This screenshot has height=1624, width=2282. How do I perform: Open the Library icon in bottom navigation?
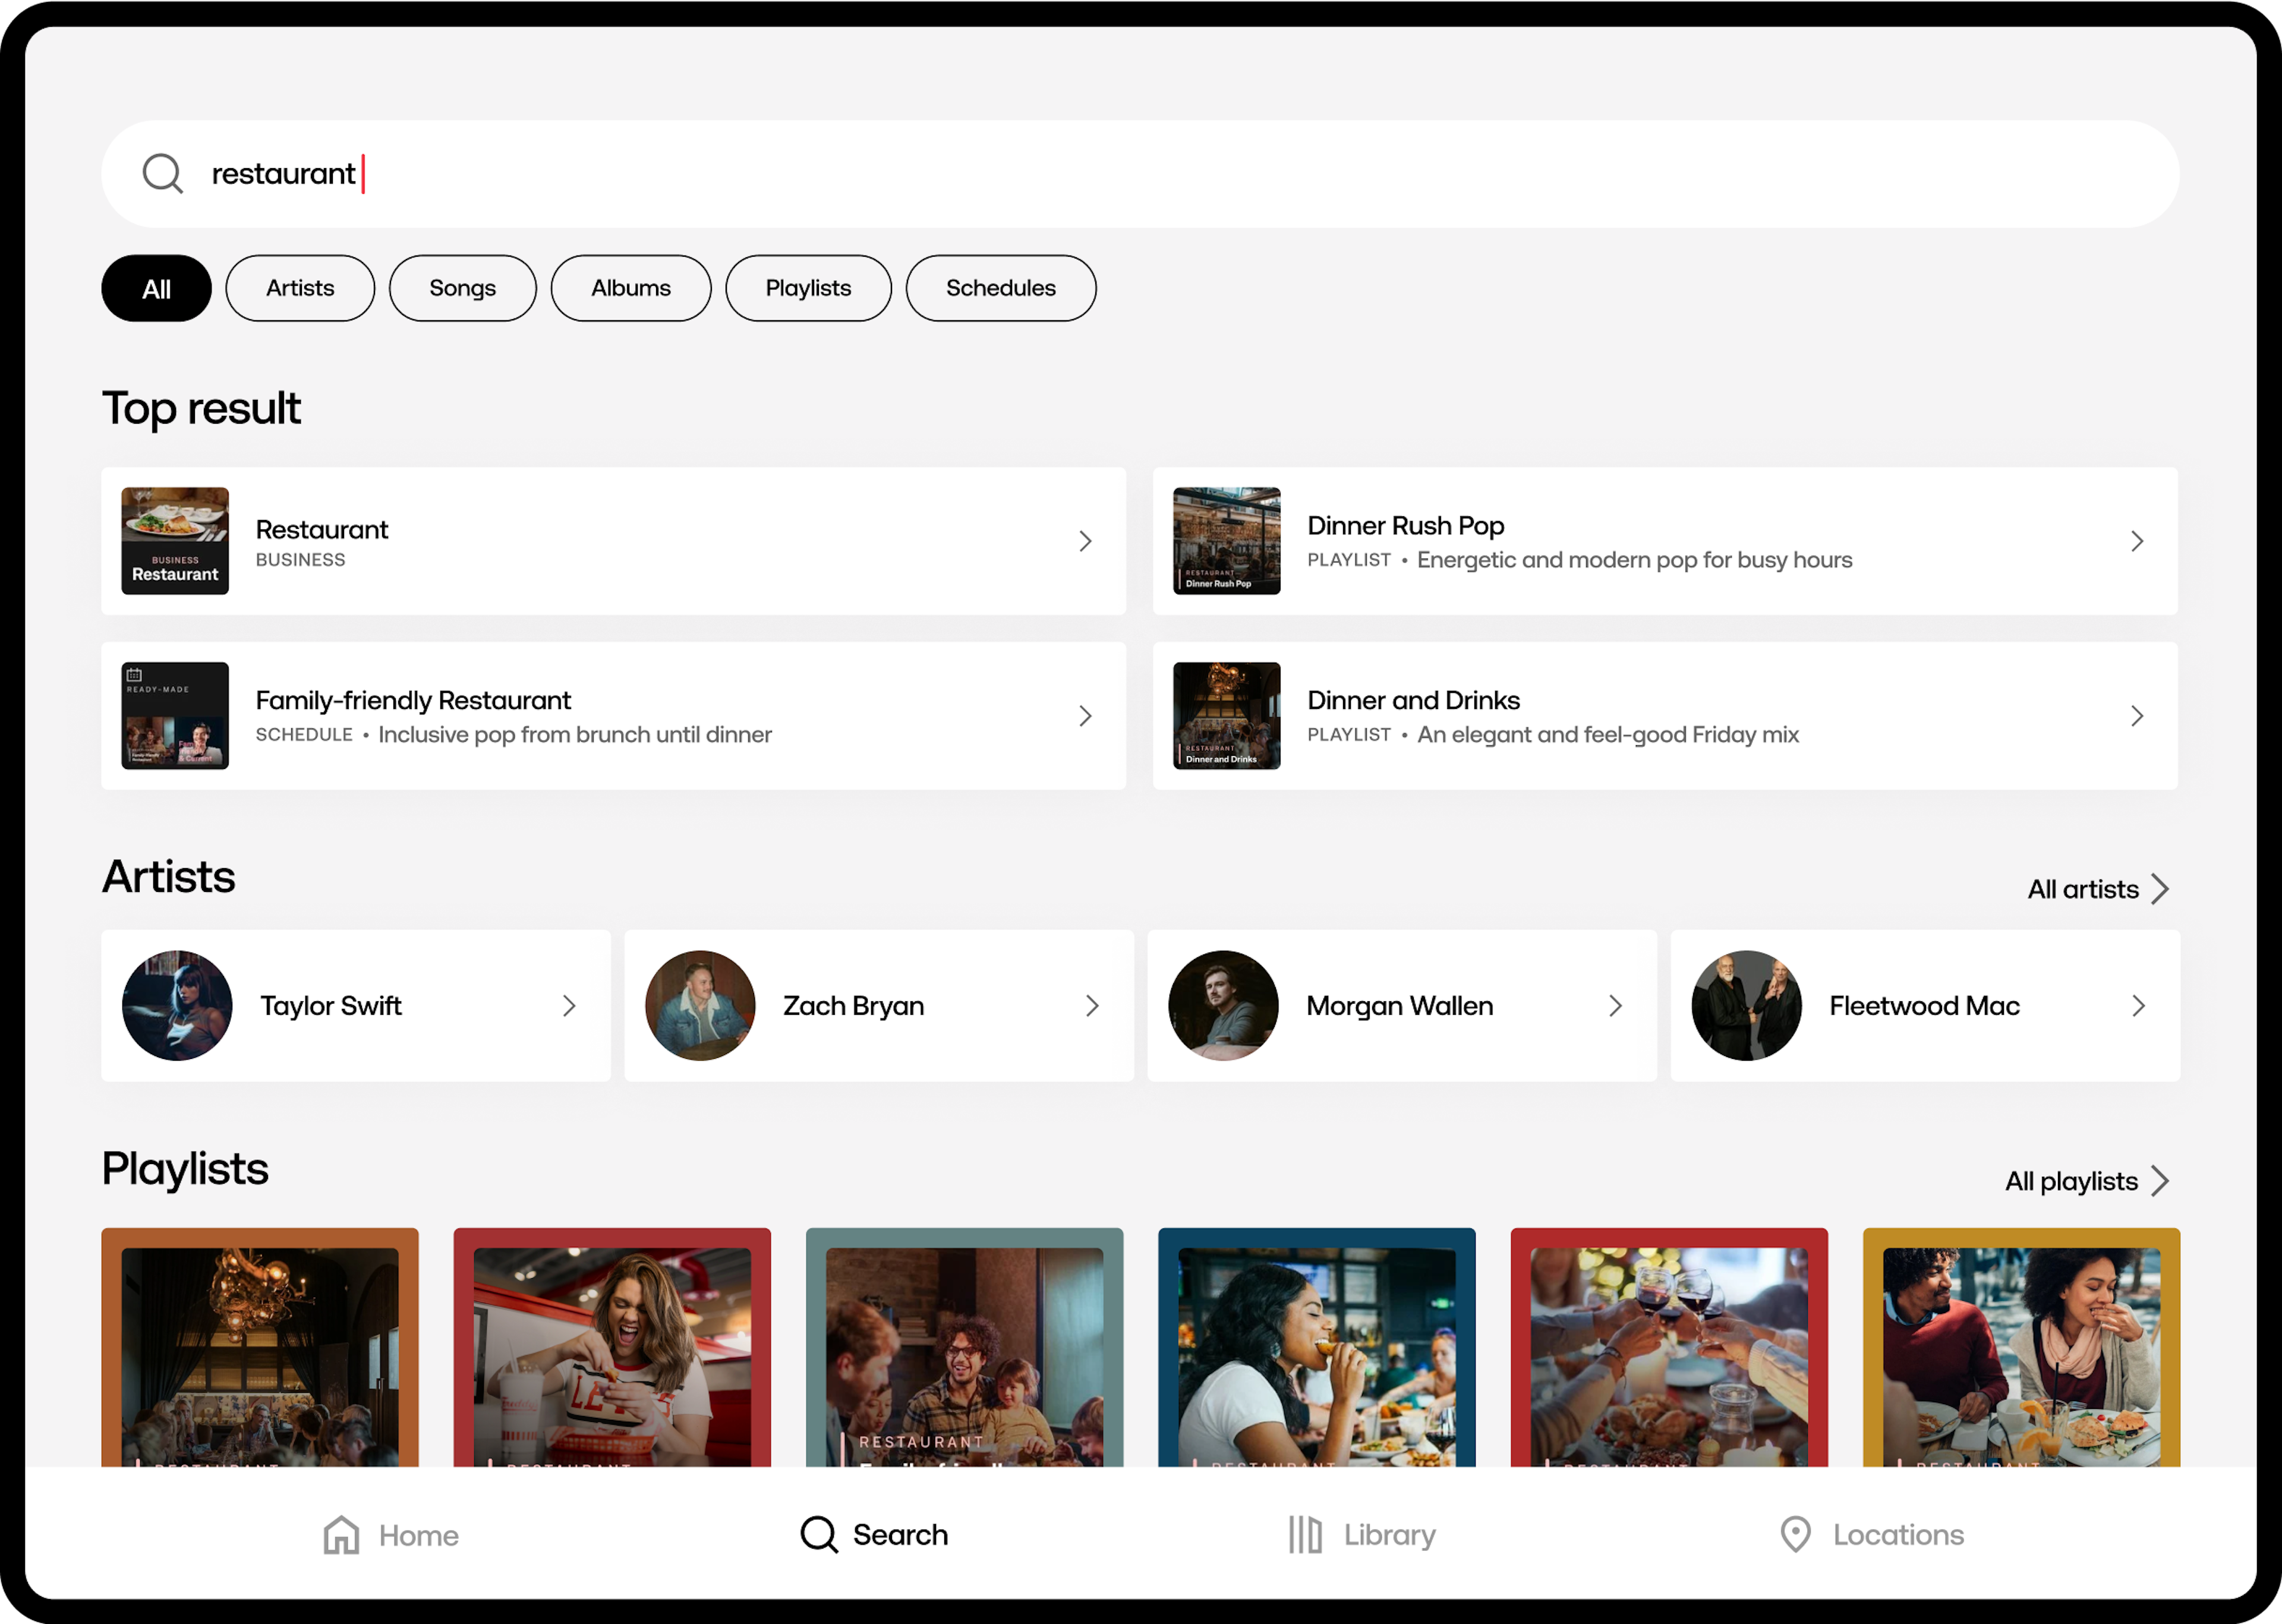[1305, 1534]
